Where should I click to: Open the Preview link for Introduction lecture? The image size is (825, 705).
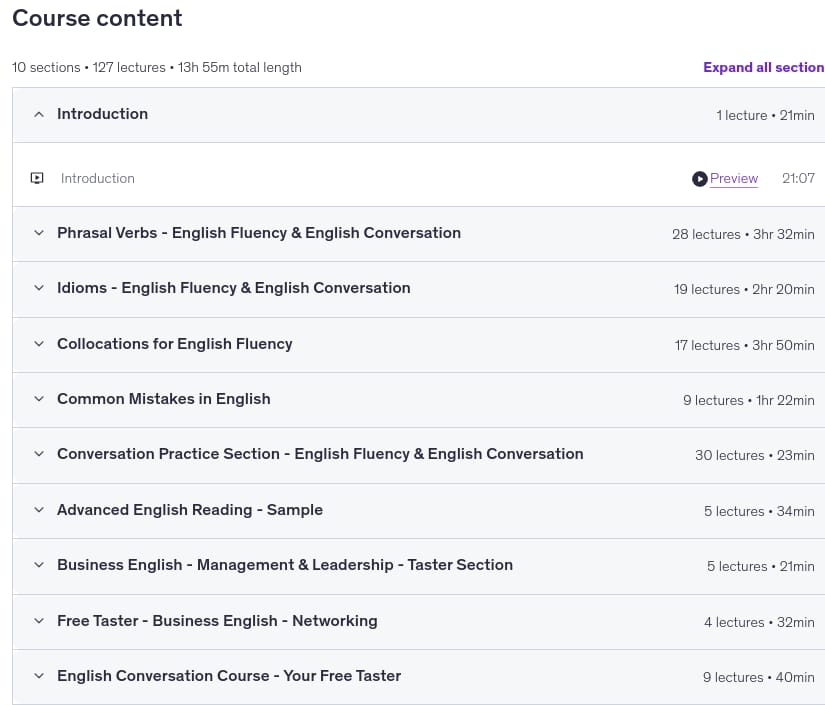[734, 178]
